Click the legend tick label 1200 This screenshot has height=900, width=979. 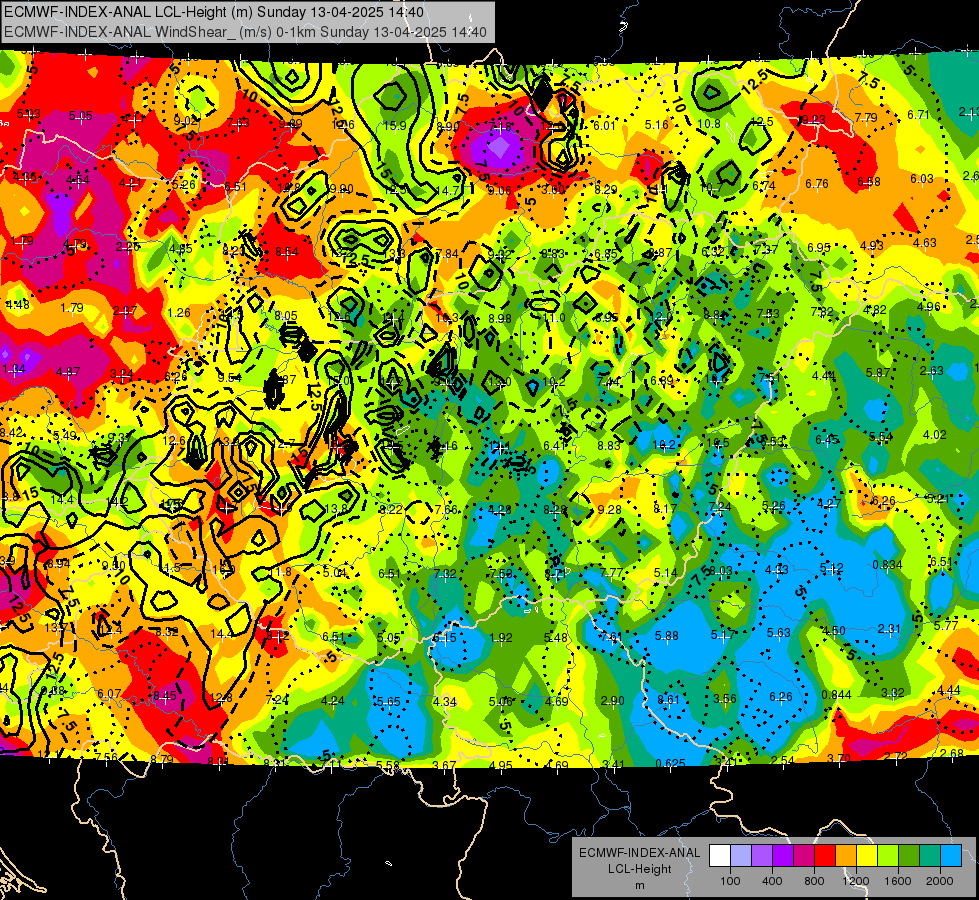[856, 881]
